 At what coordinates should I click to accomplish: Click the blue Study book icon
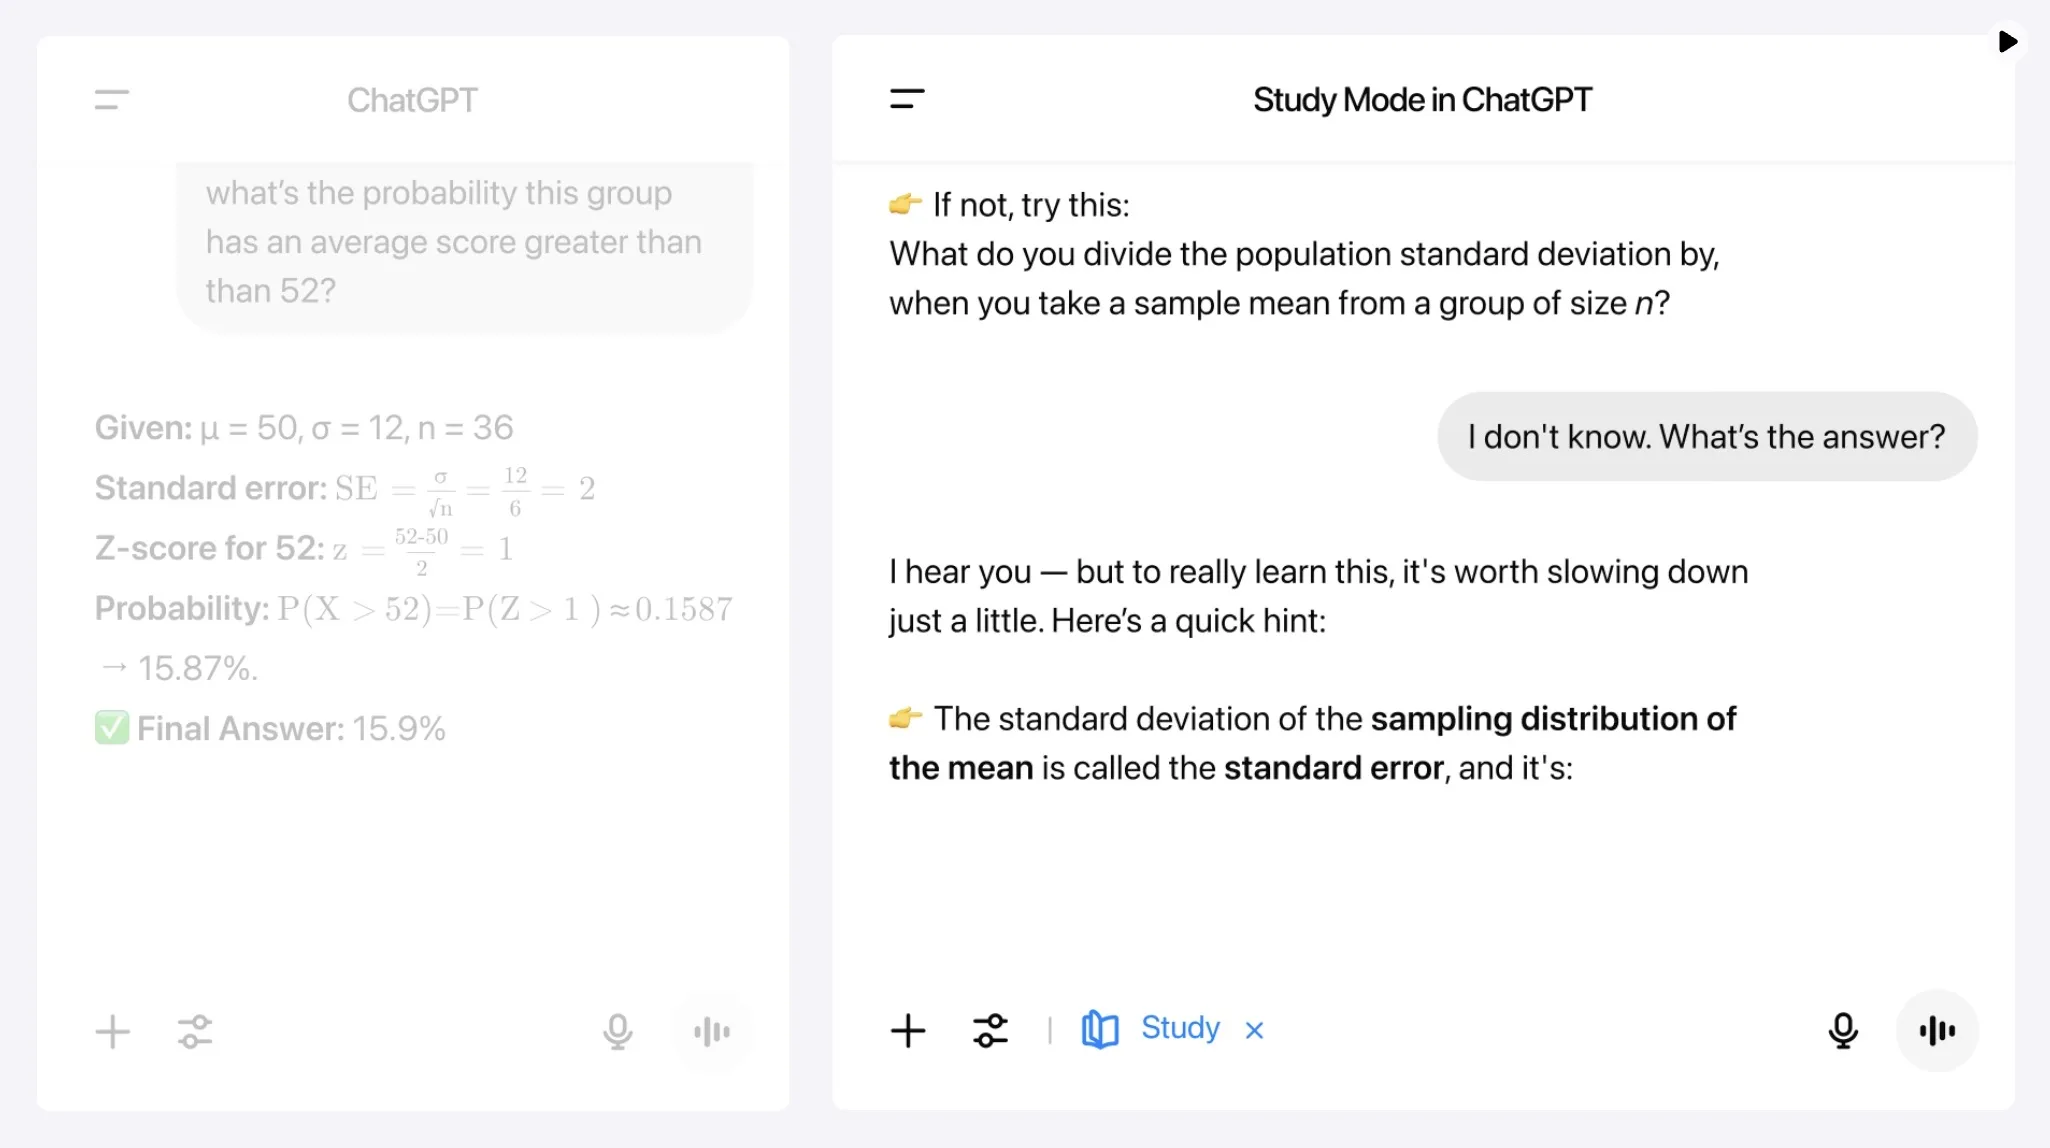[1100, 1029]
